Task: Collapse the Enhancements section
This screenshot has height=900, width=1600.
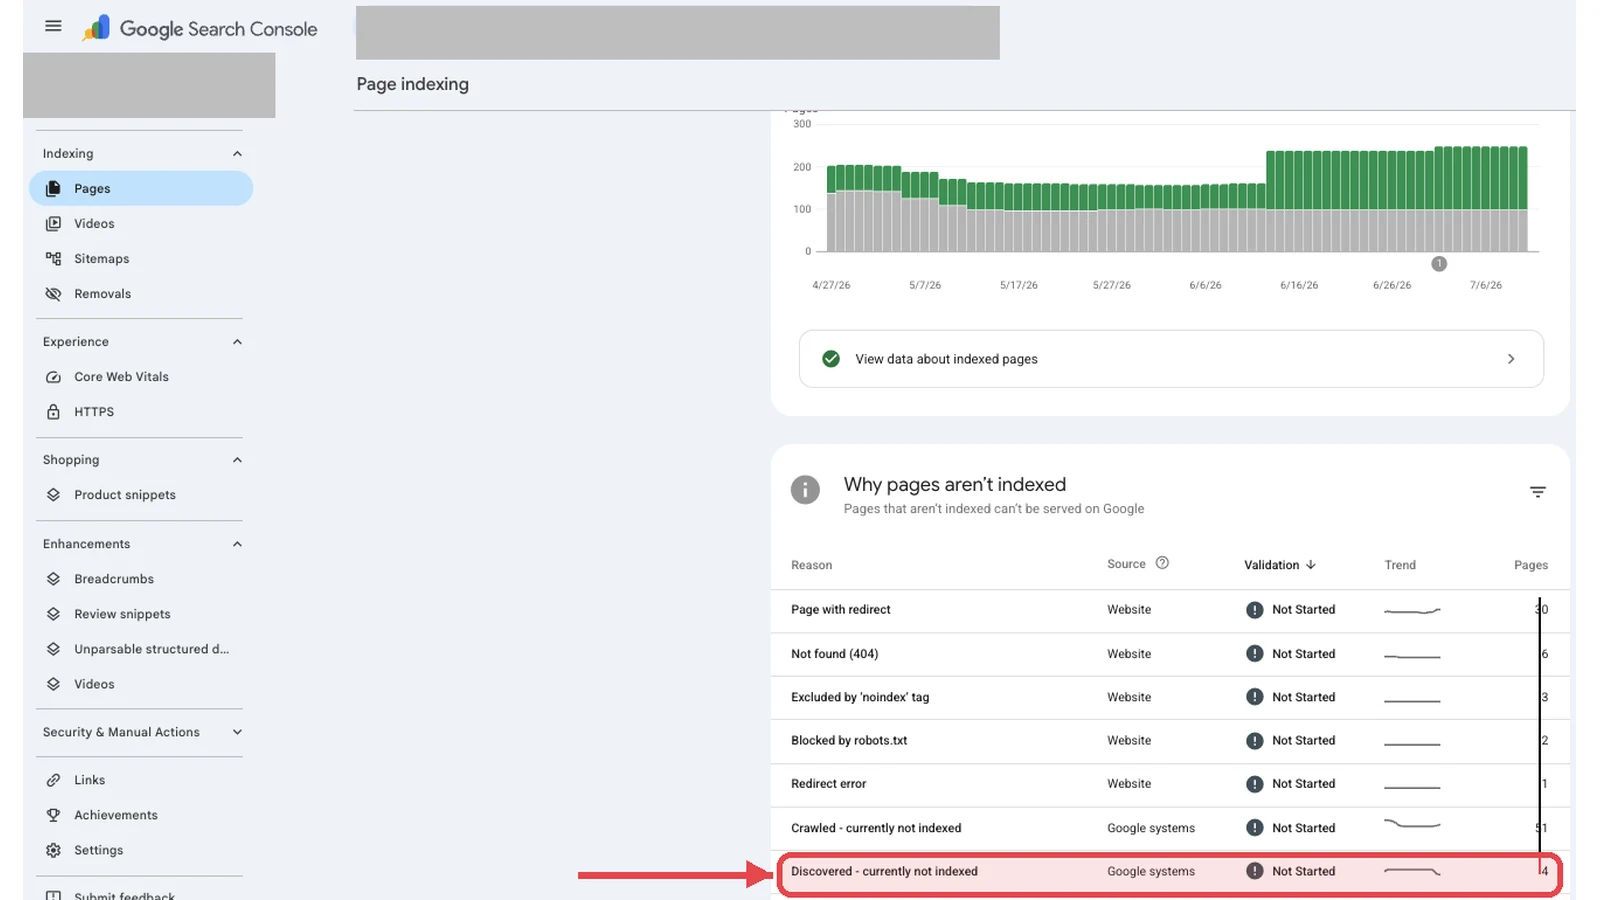Action: pos(237,543)
